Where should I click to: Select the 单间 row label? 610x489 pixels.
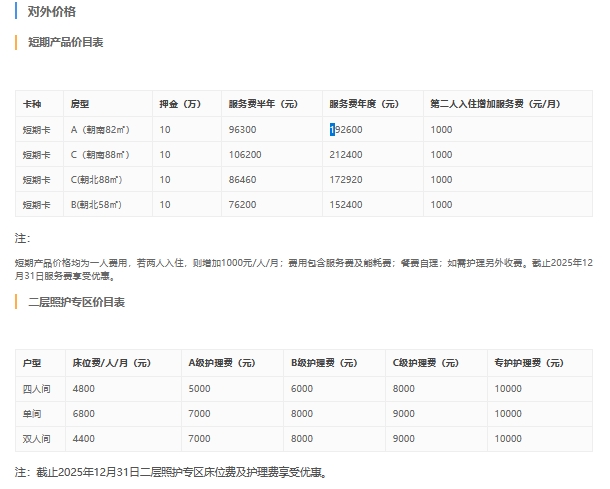tap(32, 414)
